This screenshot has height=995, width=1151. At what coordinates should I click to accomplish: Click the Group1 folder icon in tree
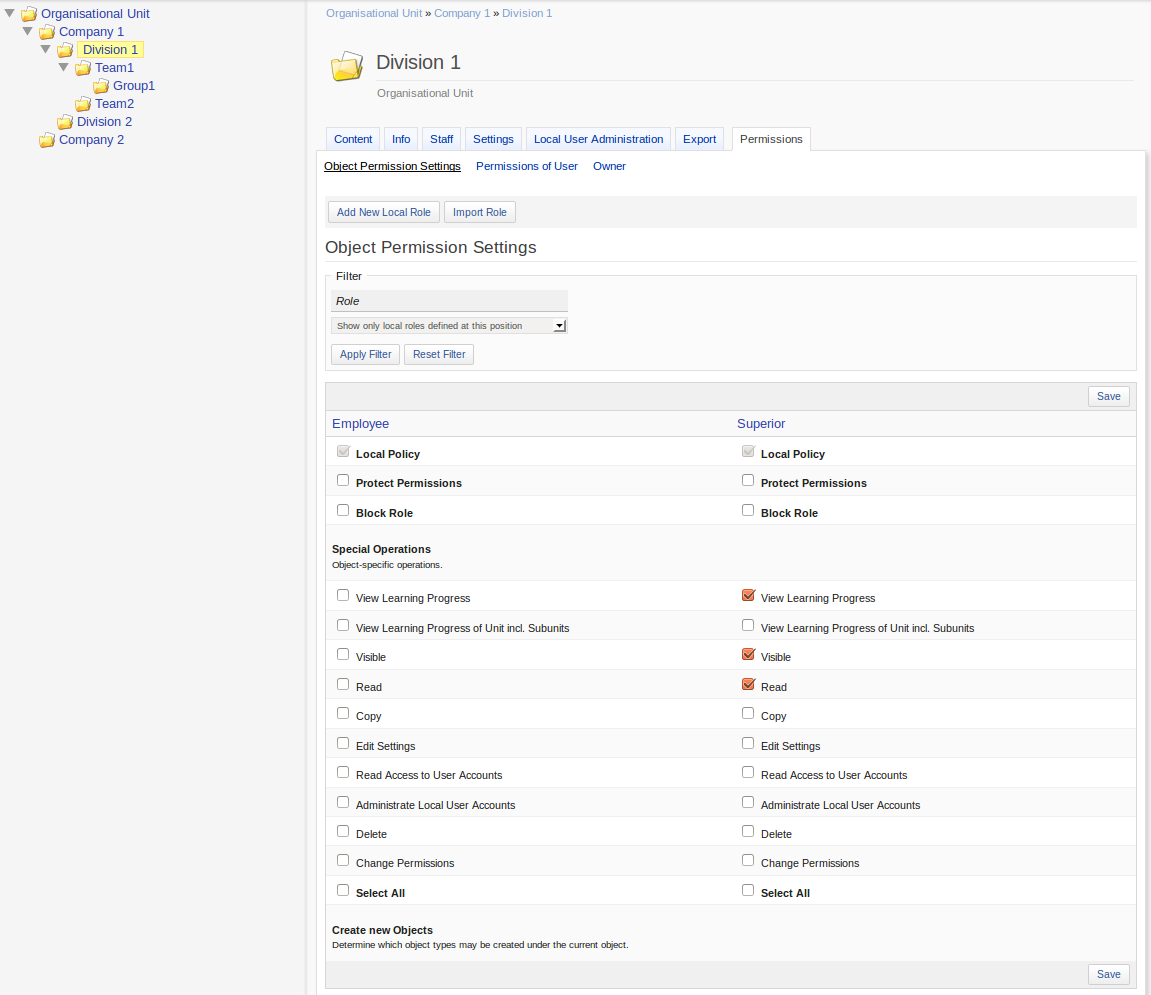pyautogui.click(x=101, y=86)
